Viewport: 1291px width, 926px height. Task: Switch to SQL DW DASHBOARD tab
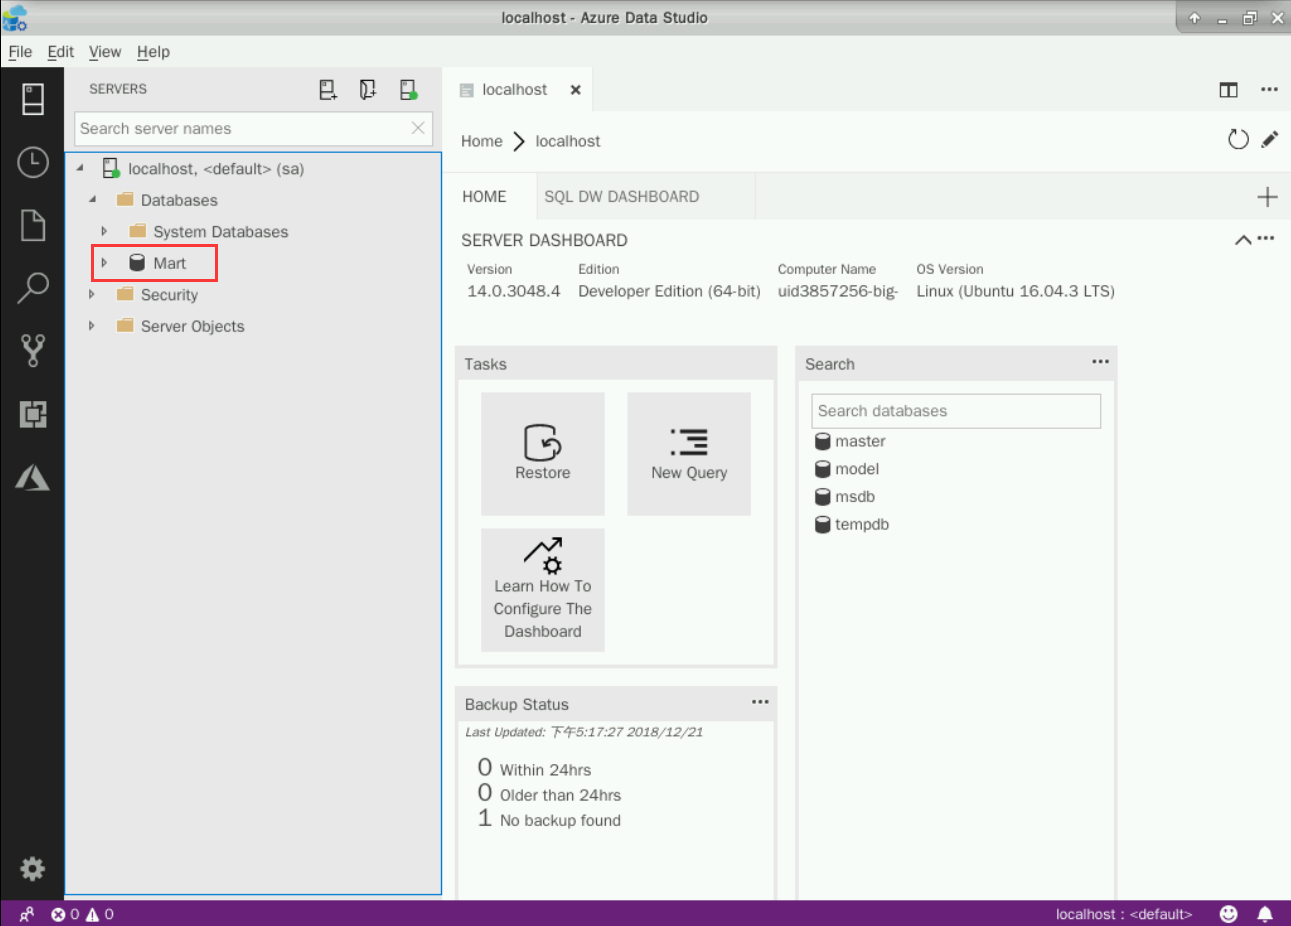point(621,197)
